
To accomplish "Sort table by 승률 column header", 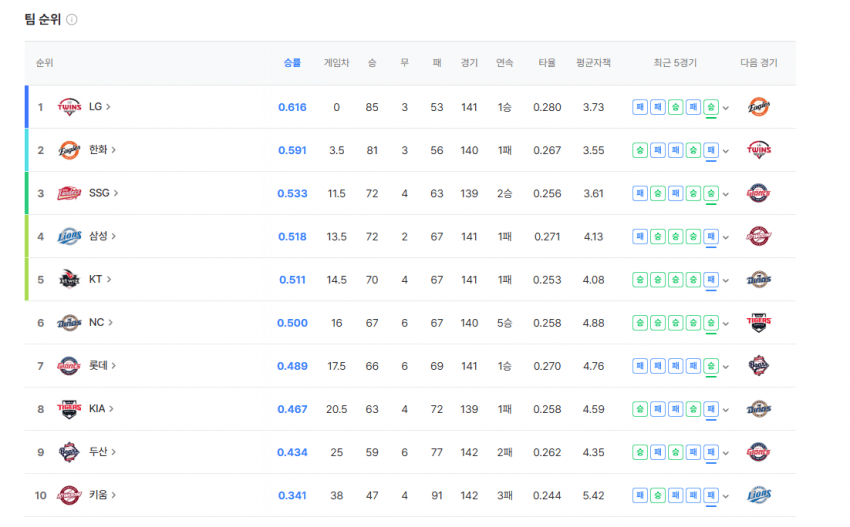I will 292,63.
